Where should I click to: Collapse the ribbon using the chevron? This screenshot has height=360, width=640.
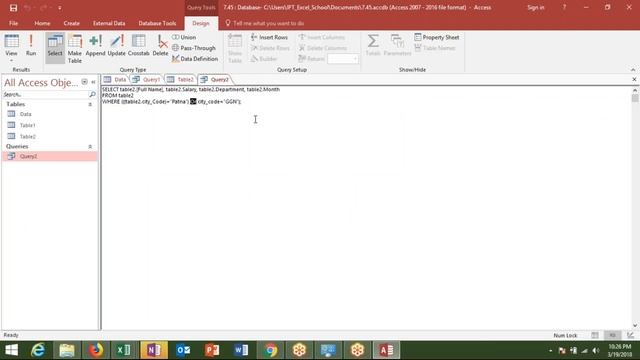pyautogui.click(x=633, y=70)
